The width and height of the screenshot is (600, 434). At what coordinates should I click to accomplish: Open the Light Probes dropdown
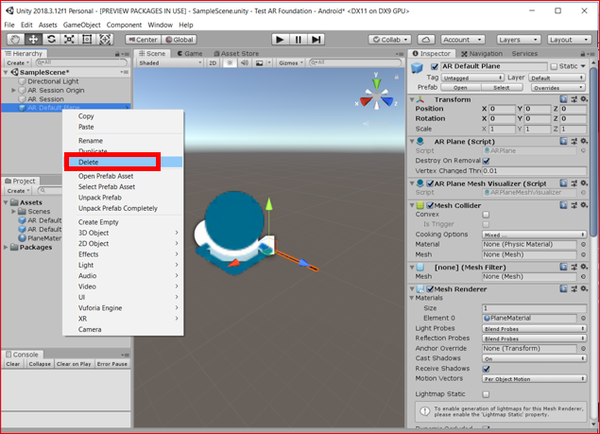(x=534, y=329)
